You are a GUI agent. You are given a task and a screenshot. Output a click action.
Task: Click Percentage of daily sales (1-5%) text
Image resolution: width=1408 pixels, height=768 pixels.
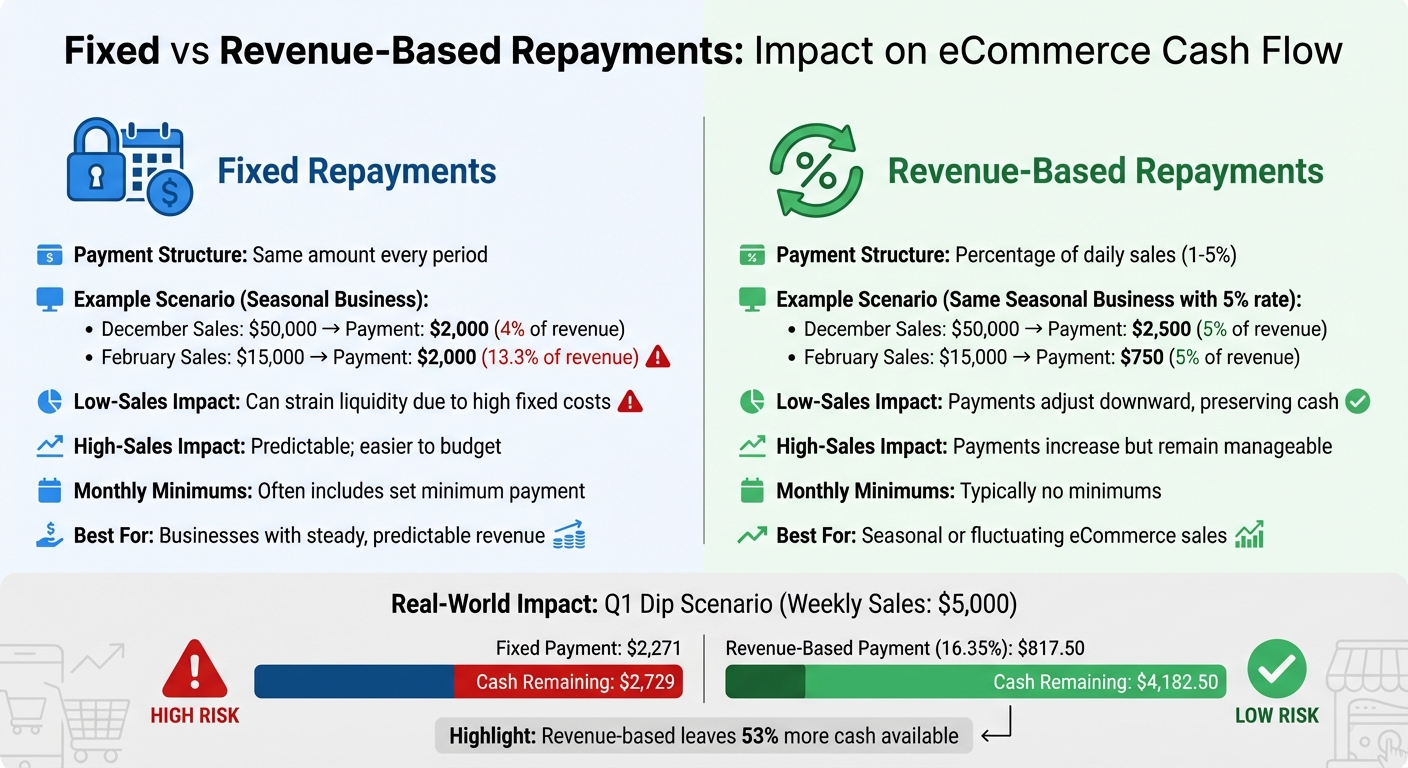click(x=1096, y=255)
